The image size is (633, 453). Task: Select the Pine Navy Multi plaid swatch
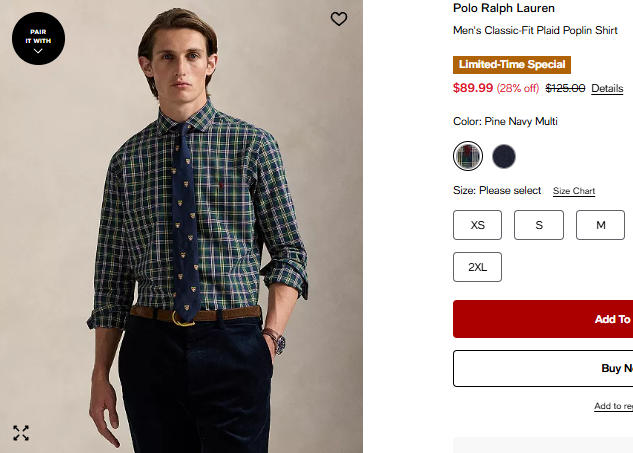468,156
